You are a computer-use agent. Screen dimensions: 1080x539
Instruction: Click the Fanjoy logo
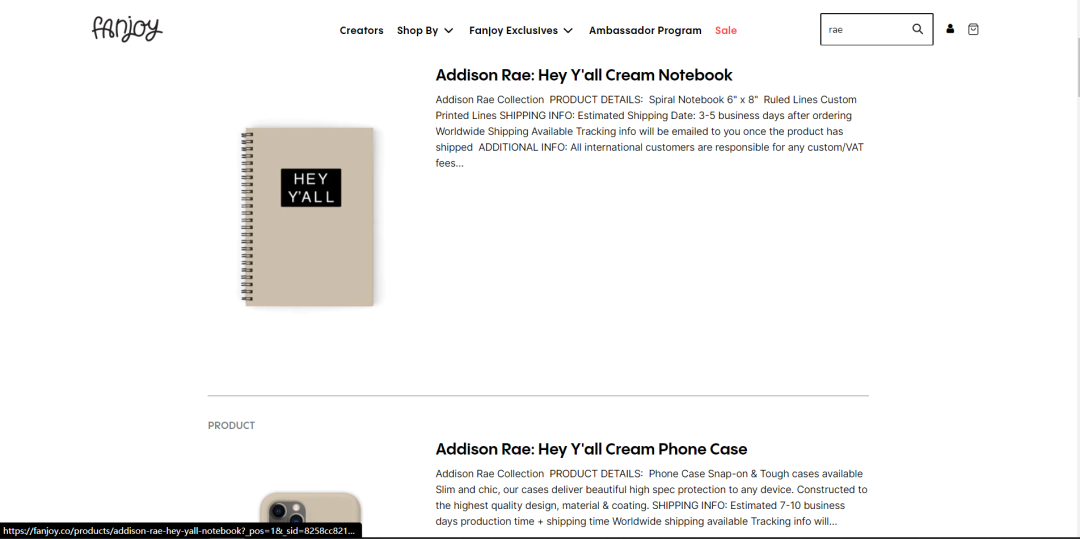(127, 28)
